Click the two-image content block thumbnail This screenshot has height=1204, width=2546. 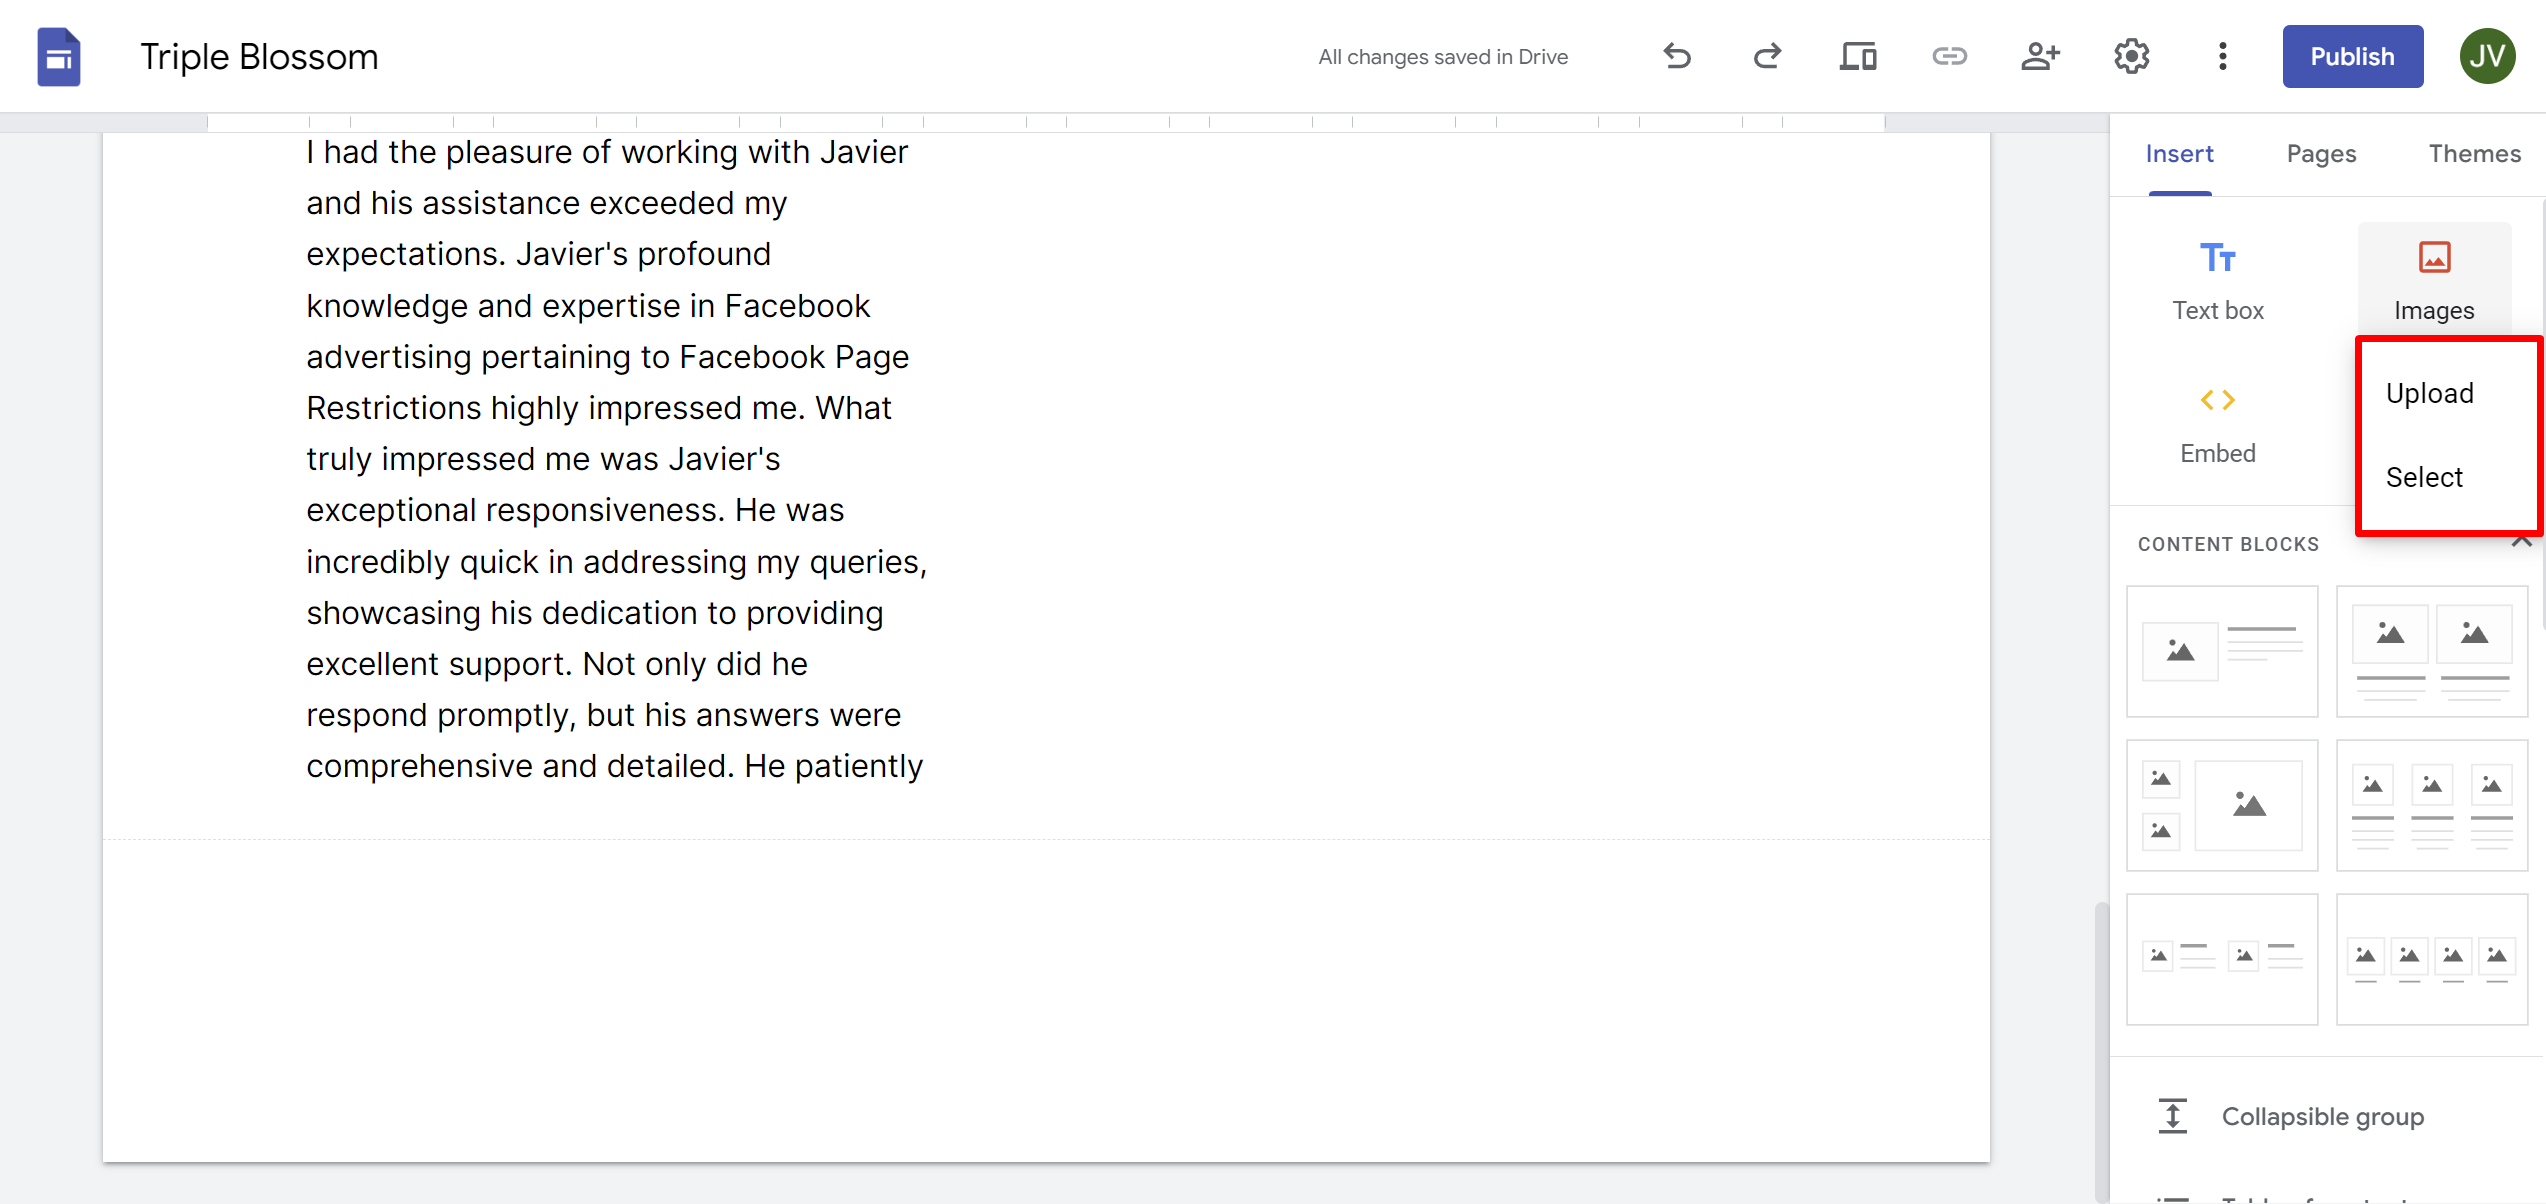(2427, 651)
